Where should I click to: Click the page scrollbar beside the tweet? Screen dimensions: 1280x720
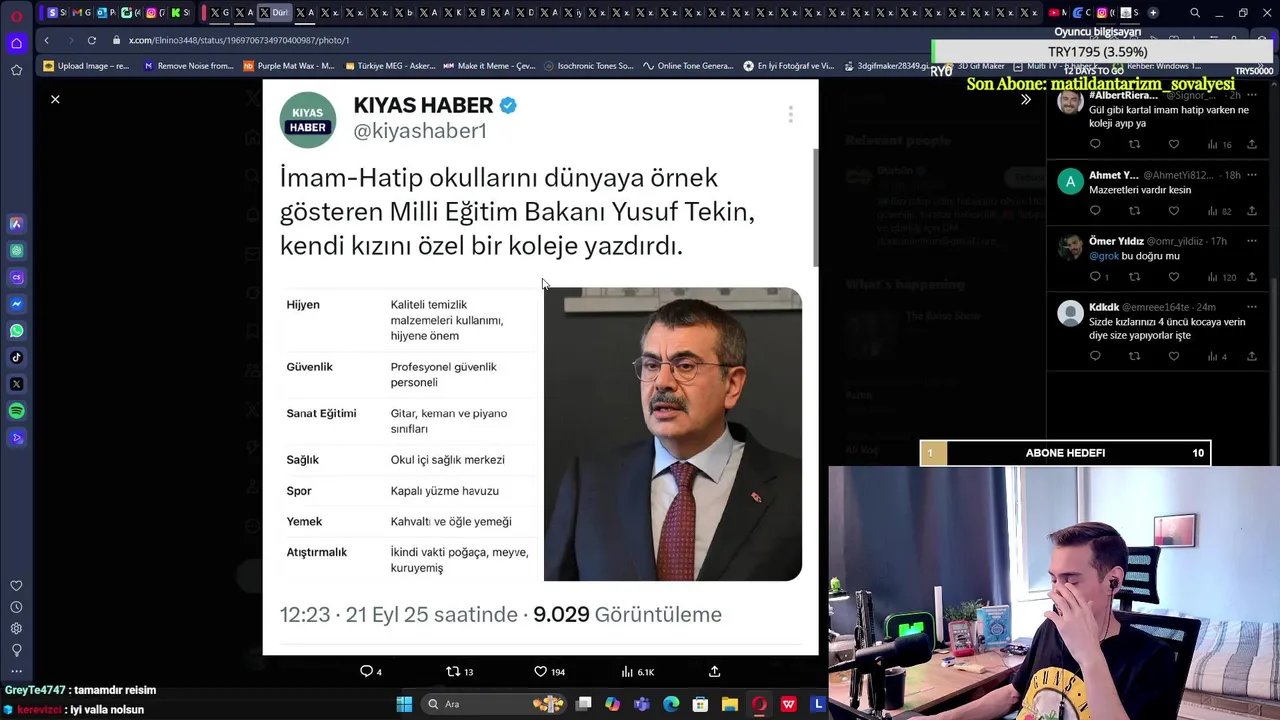tap(816, 208)
